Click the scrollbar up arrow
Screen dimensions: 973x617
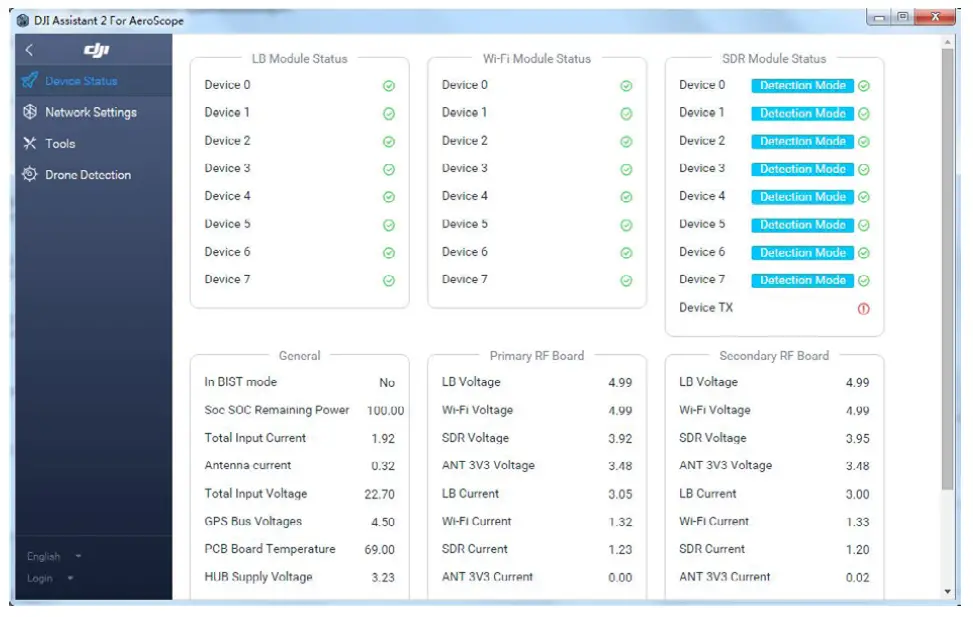[947, 42]
